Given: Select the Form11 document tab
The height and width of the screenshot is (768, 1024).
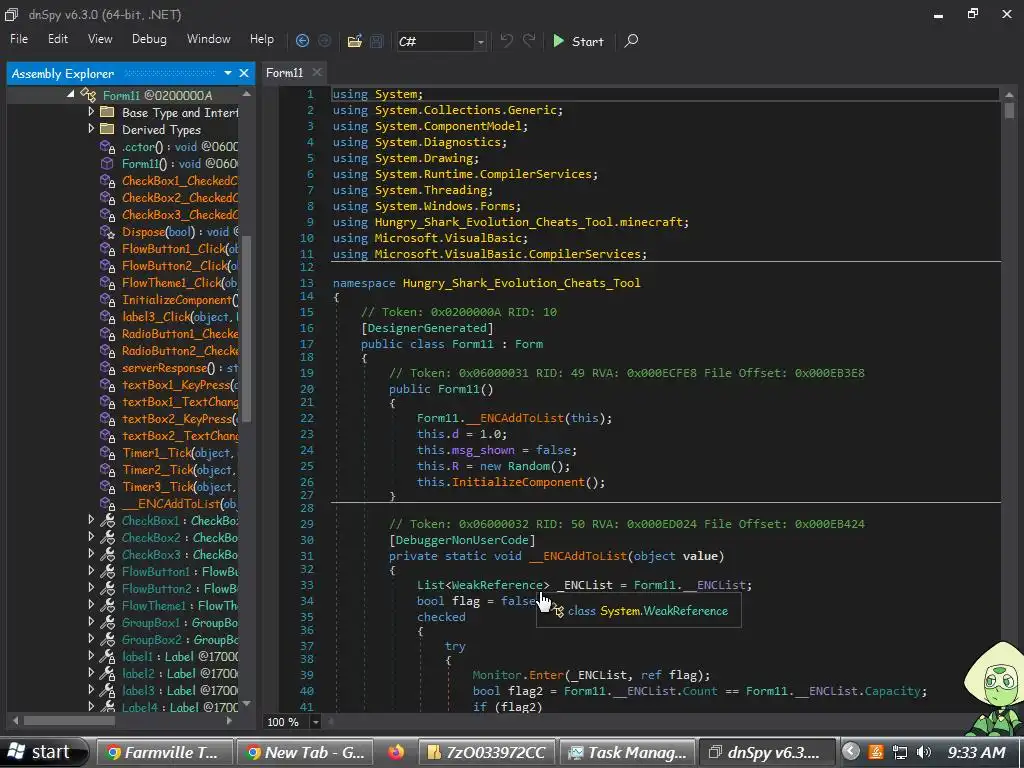Looking at the screenshot, I should coord(285,72).
